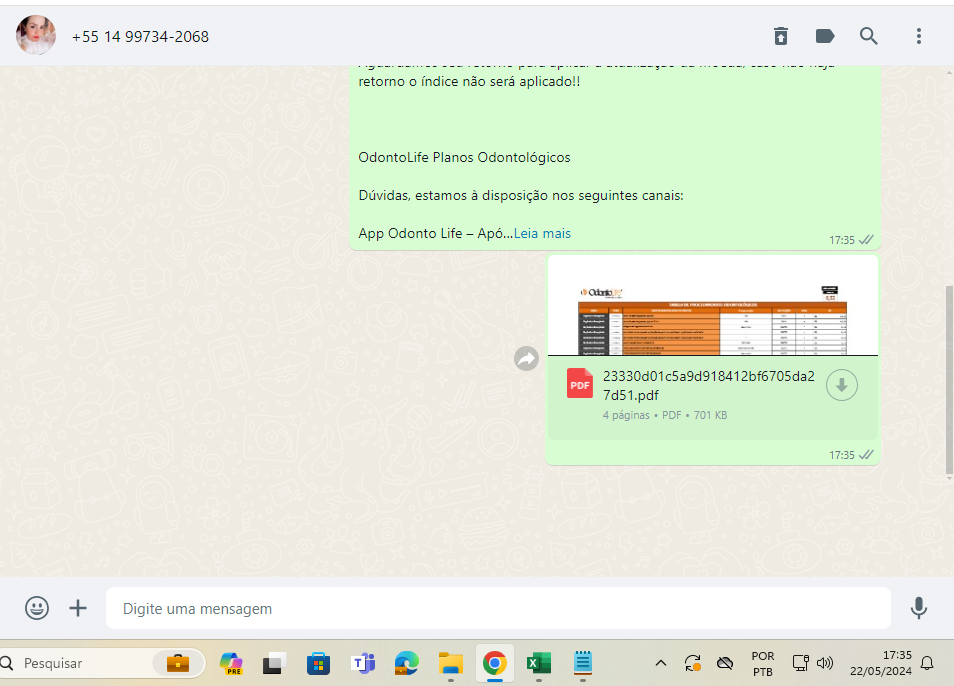Delete chat using the trash icon

781,36
